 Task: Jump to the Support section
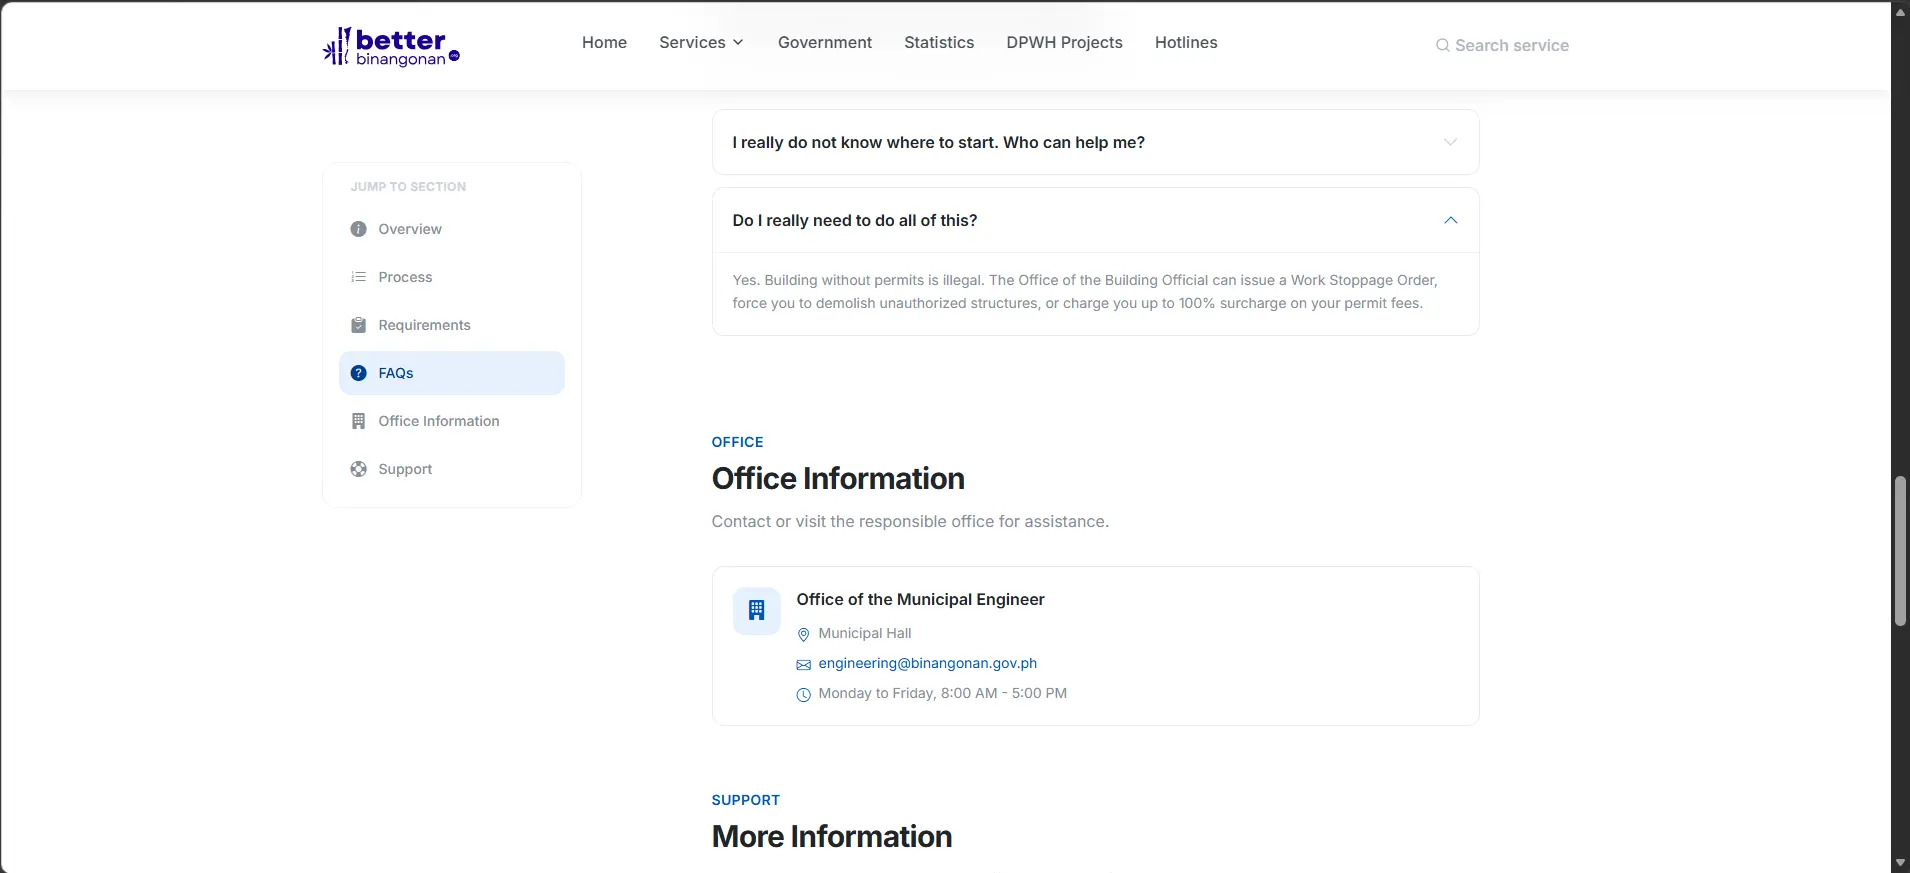451,469
